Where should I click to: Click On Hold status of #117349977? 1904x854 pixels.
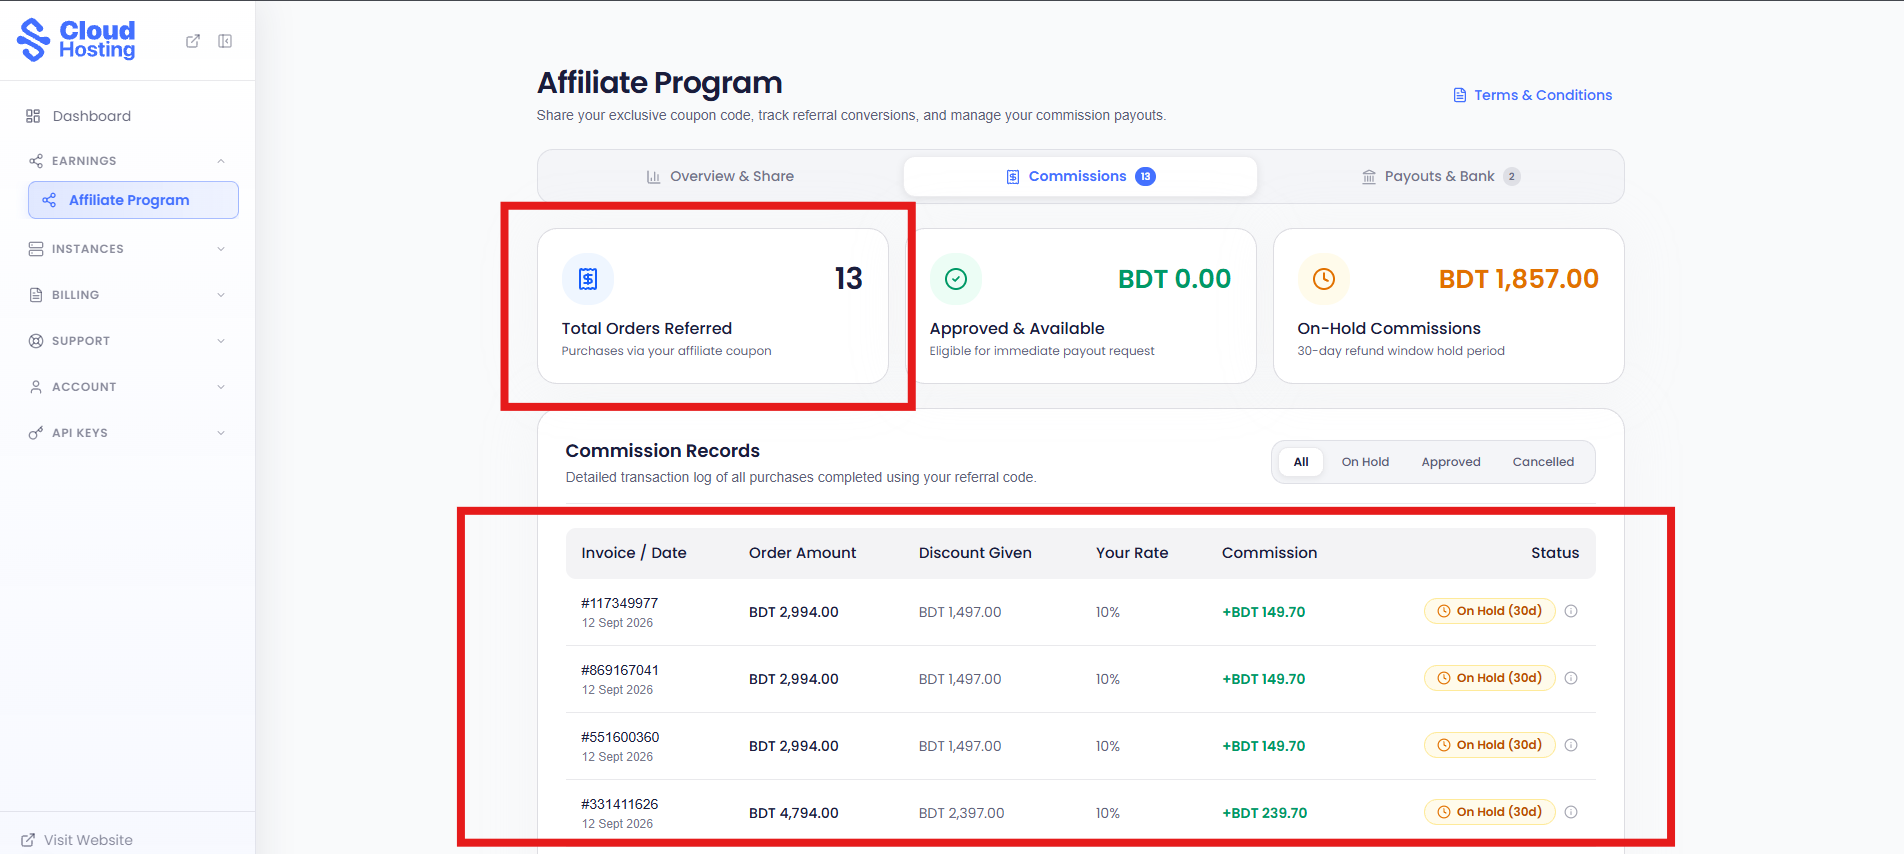pos(1489,611)
